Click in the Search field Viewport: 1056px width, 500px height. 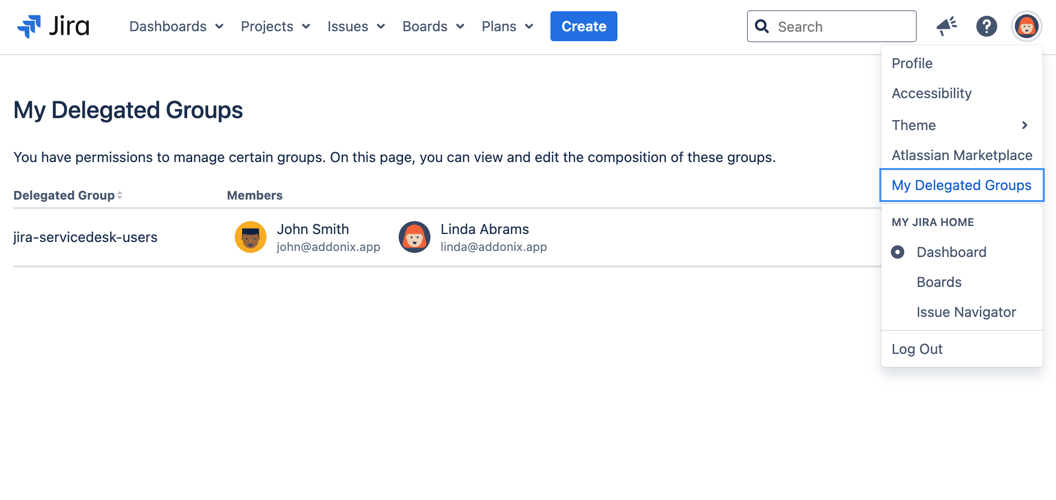tap(832, 26)
